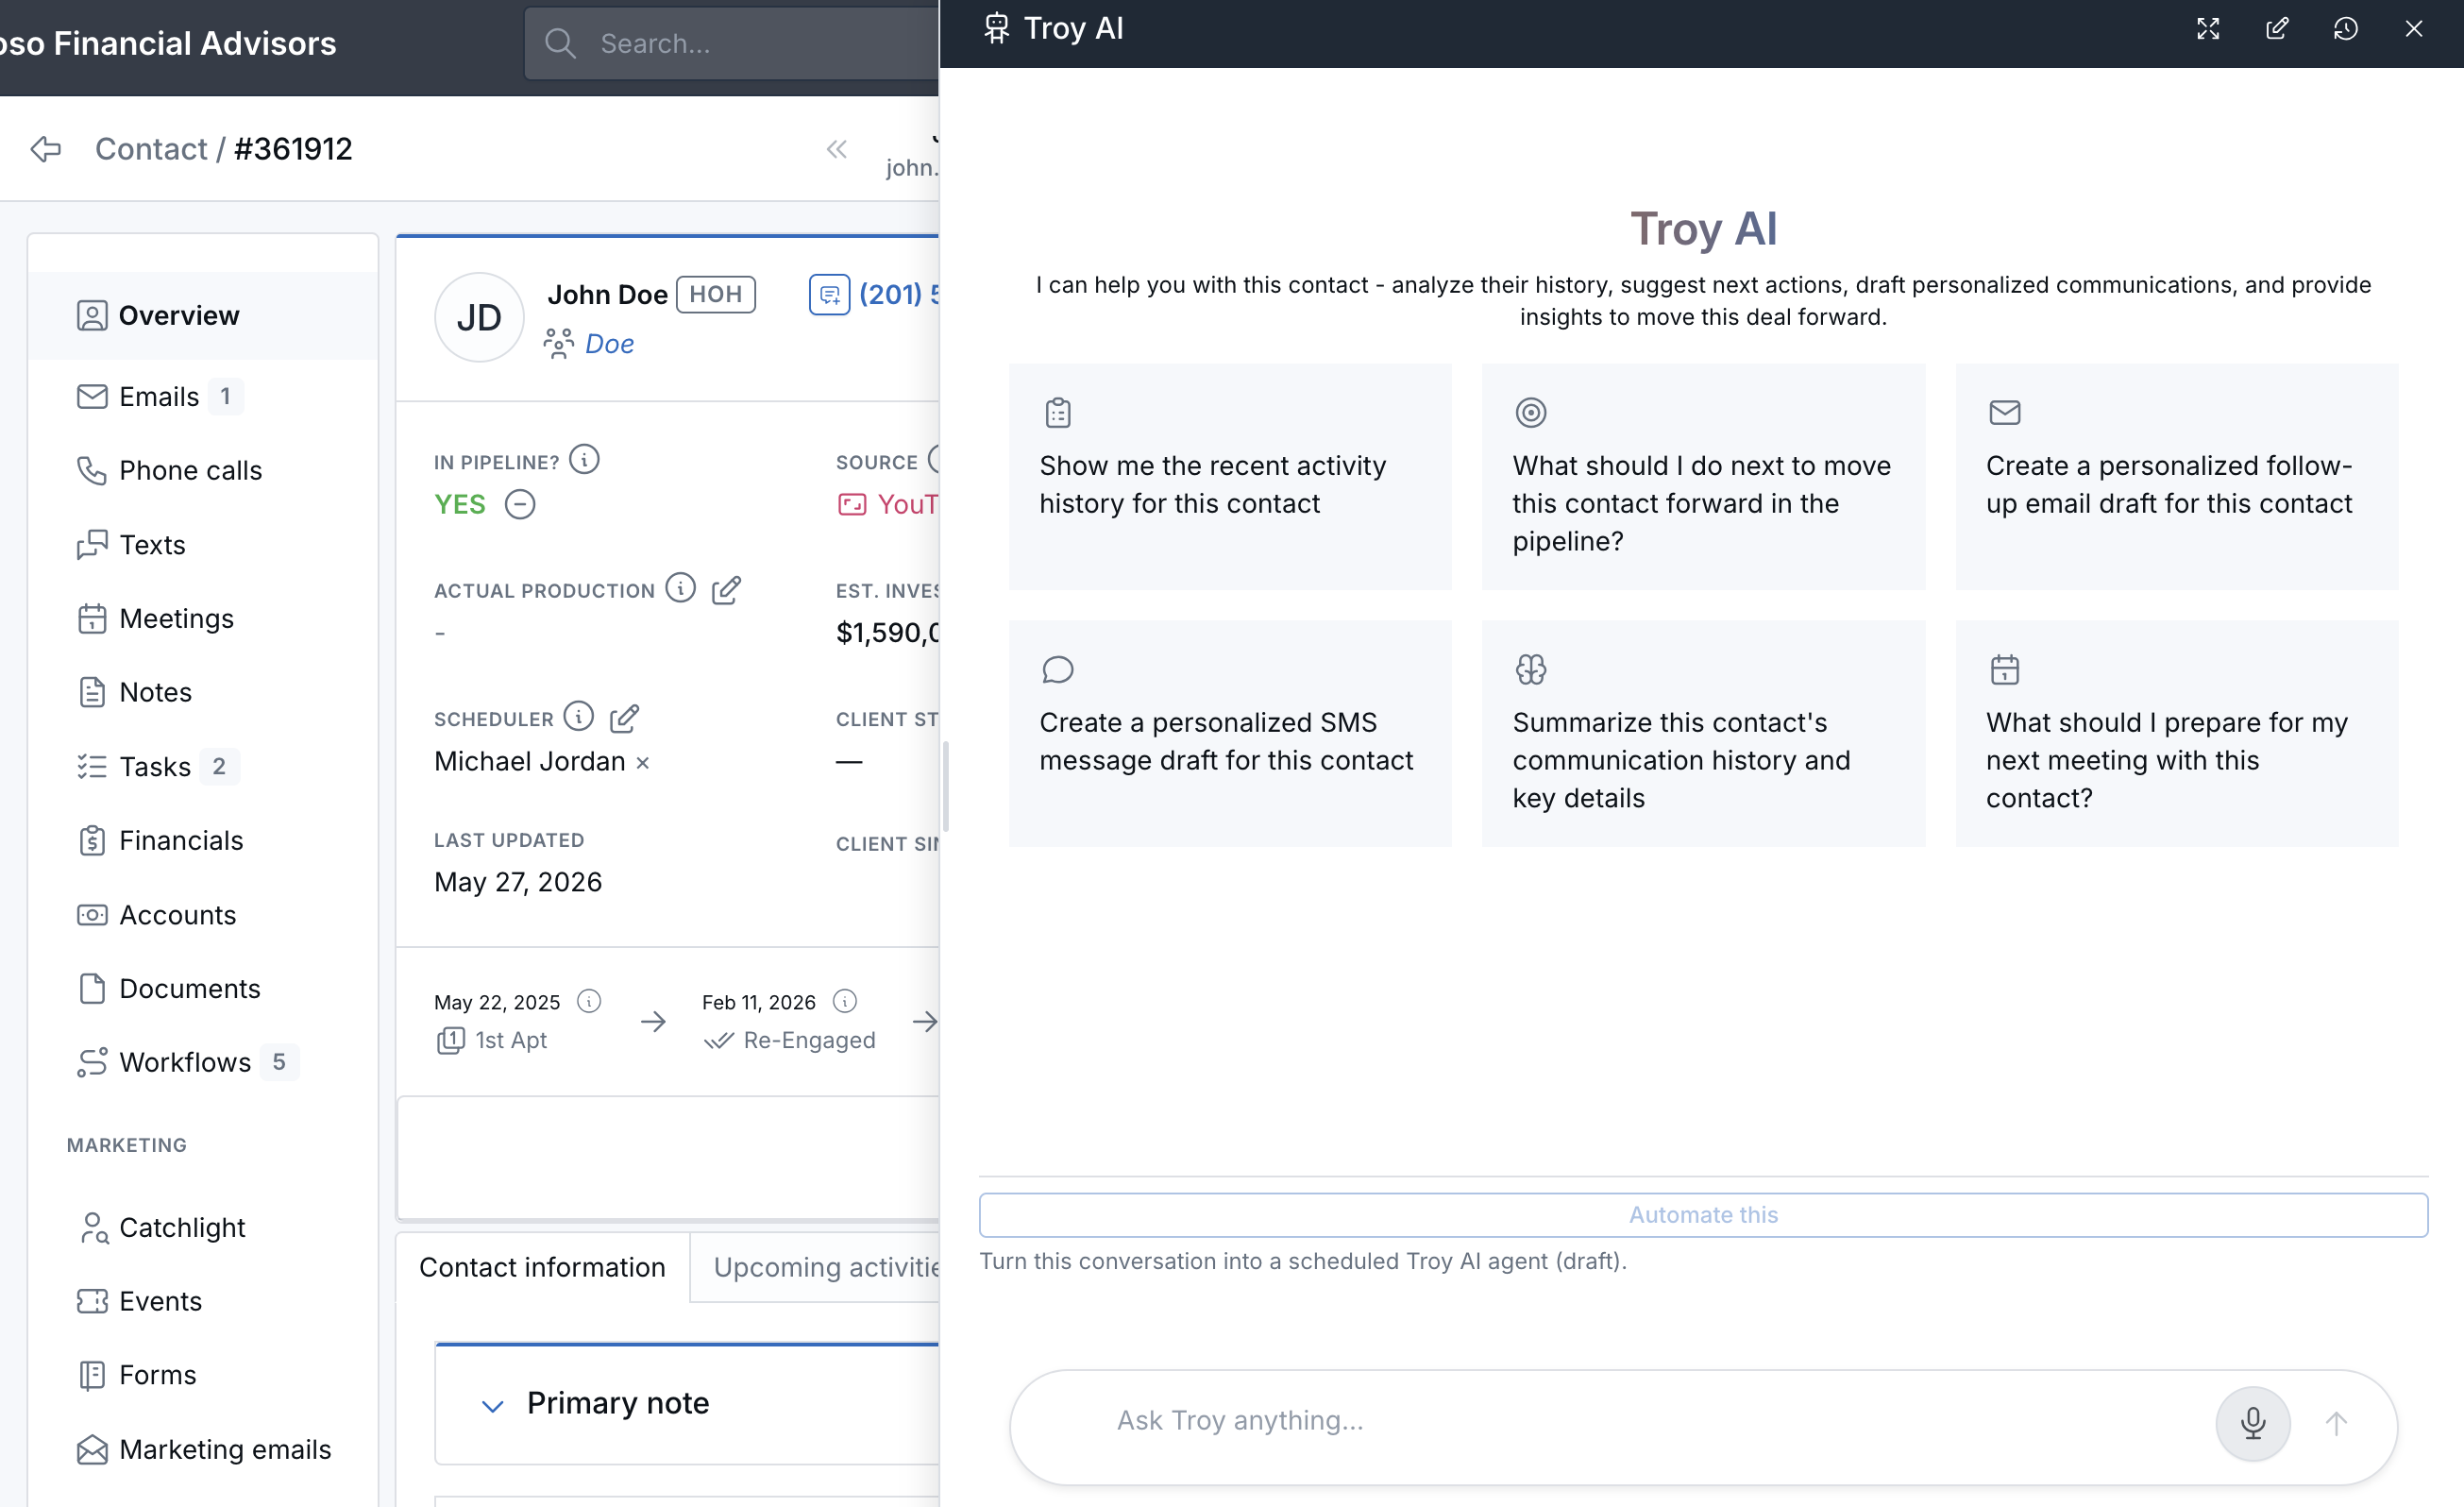Click the Troy AI robot icon in header

[996, 29]
